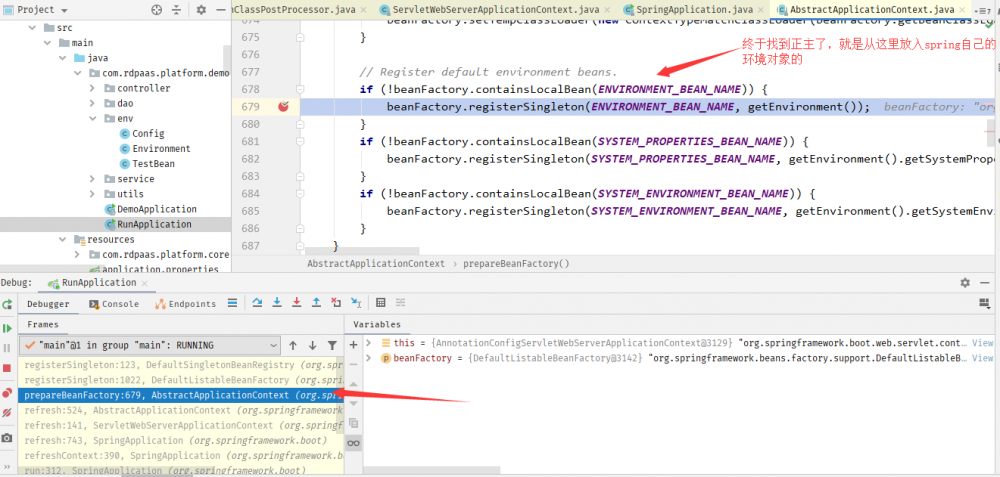Viewport: 1000px width, 477px height.
Task: Click the Force Step Into icon
Action: pyautogui.click(x=297, y=302)
